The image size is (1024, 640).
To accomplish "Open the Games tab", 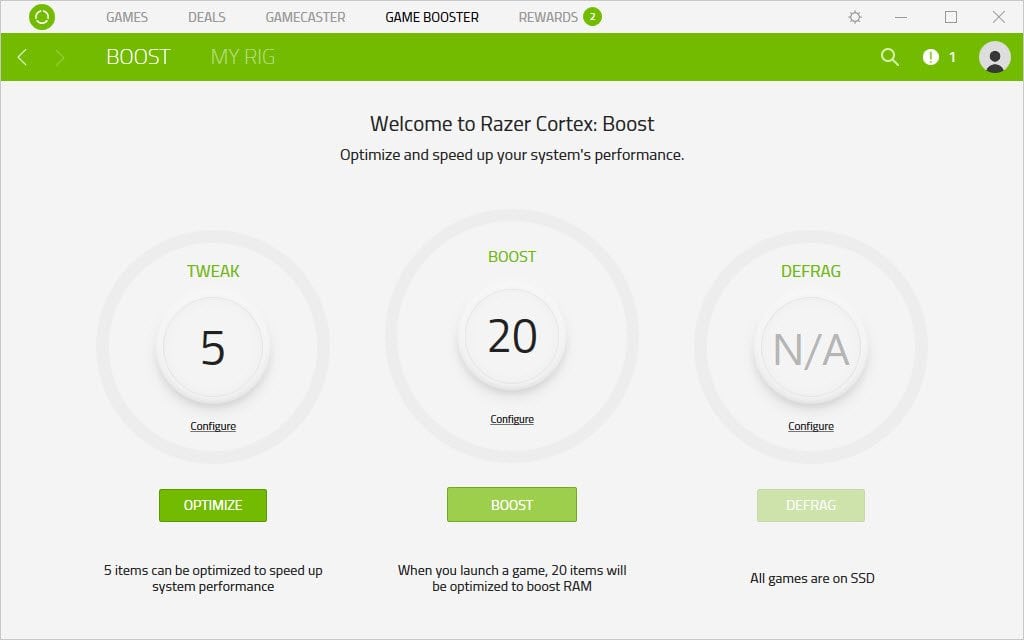I will tap(127, 17).
